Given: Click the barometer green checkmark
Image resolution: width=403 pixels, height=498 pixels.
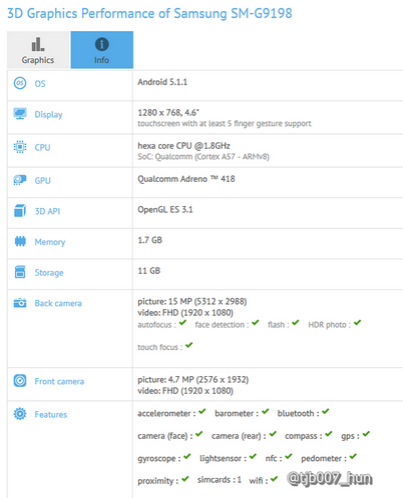Looking at the screenshot, I should click(x=265, y=412).
